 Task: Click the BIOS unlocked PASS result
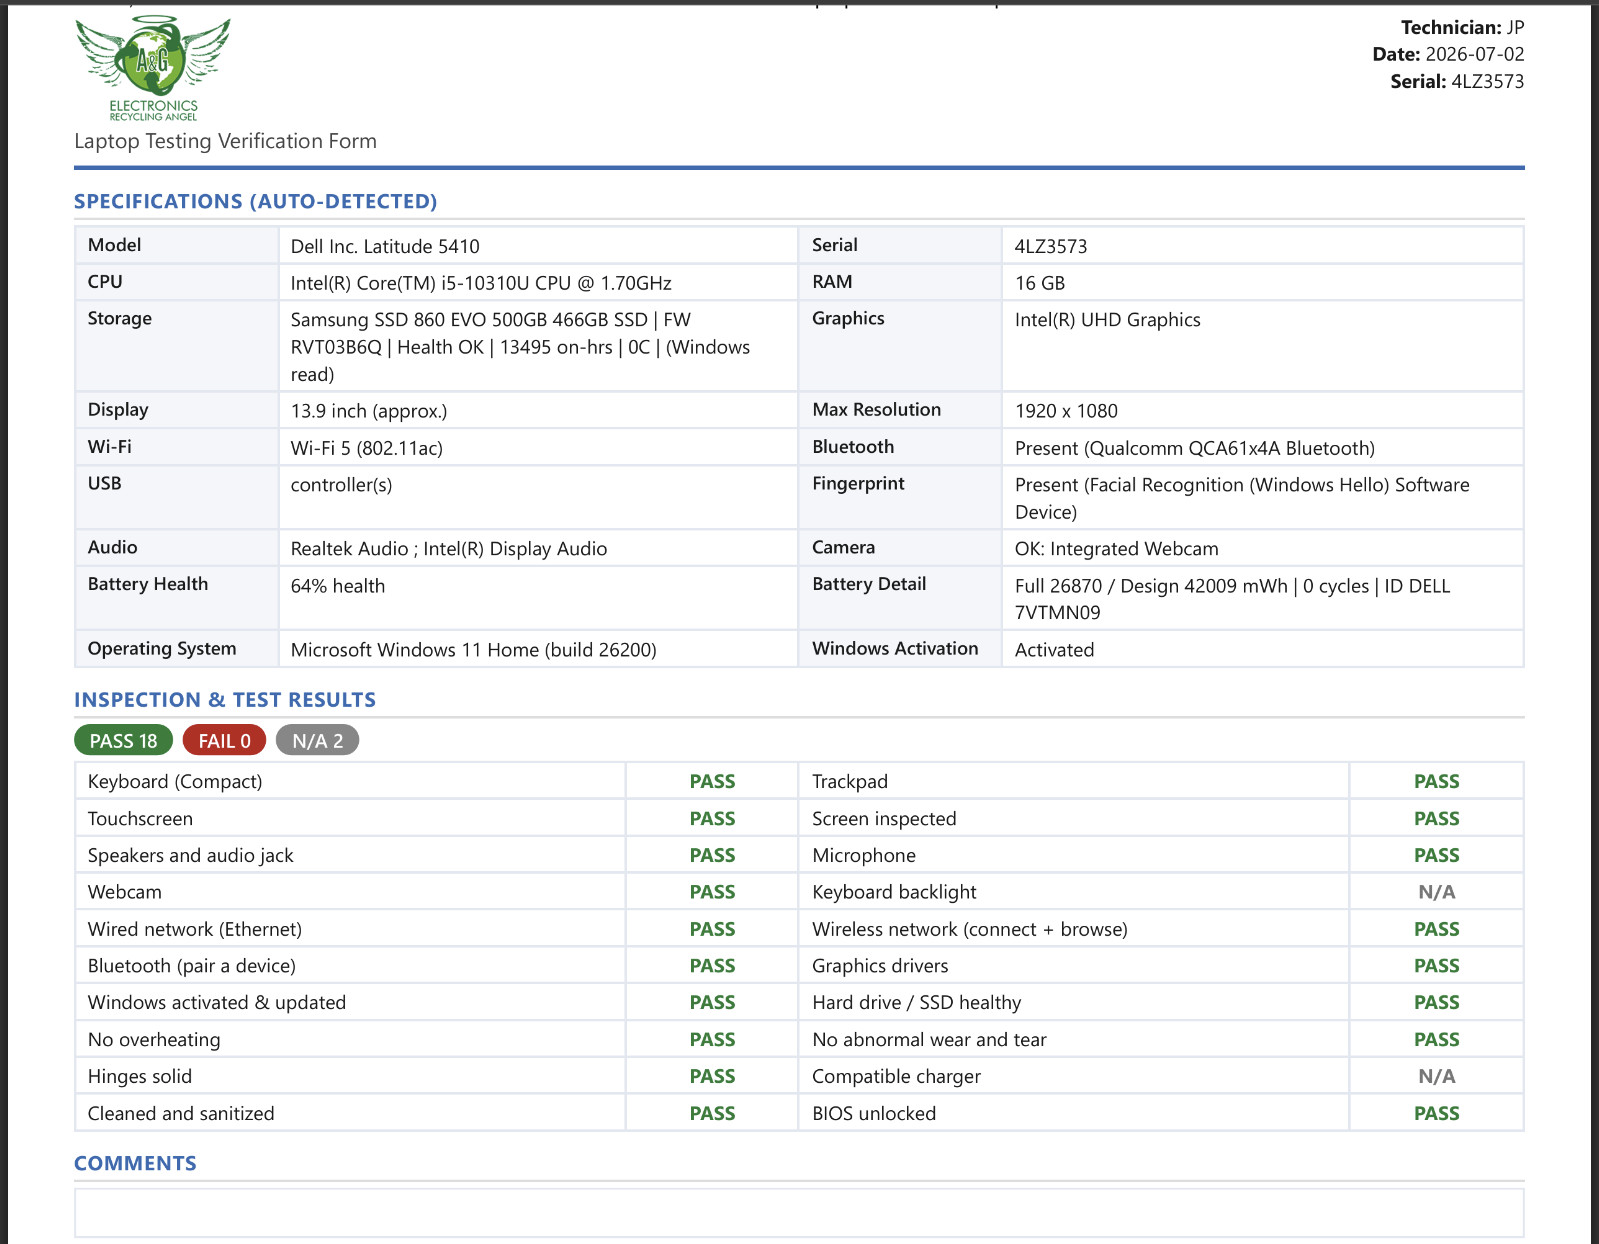[x=1436, y=1114]
